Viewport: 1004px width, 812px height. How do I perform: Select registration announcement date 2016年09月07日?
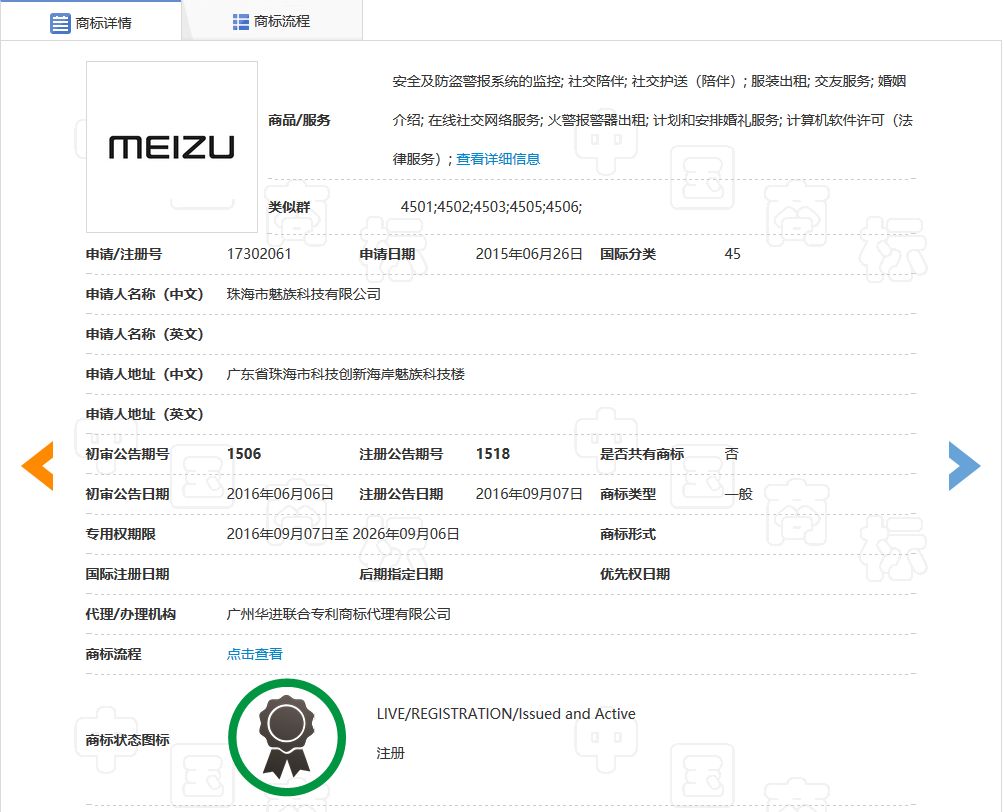tap(529, 494)
